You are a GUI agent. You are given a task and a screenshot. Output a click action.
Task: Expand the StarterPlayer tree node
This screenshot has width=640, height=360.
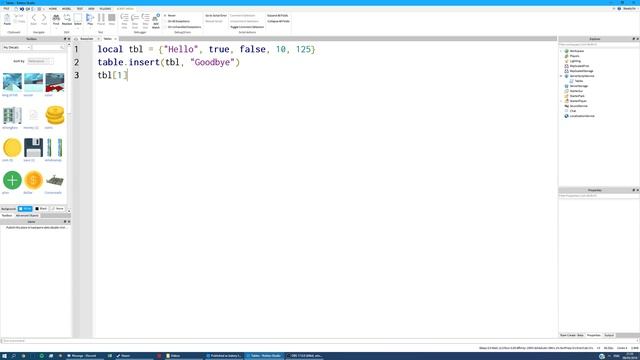(561, 101)
